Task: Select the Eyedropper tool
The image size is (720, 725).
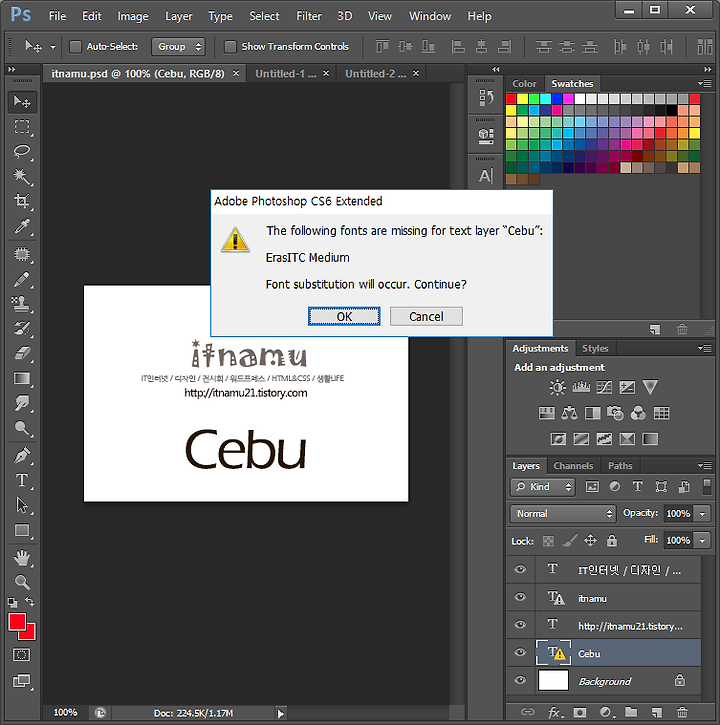Action: (x=22, y=226)
